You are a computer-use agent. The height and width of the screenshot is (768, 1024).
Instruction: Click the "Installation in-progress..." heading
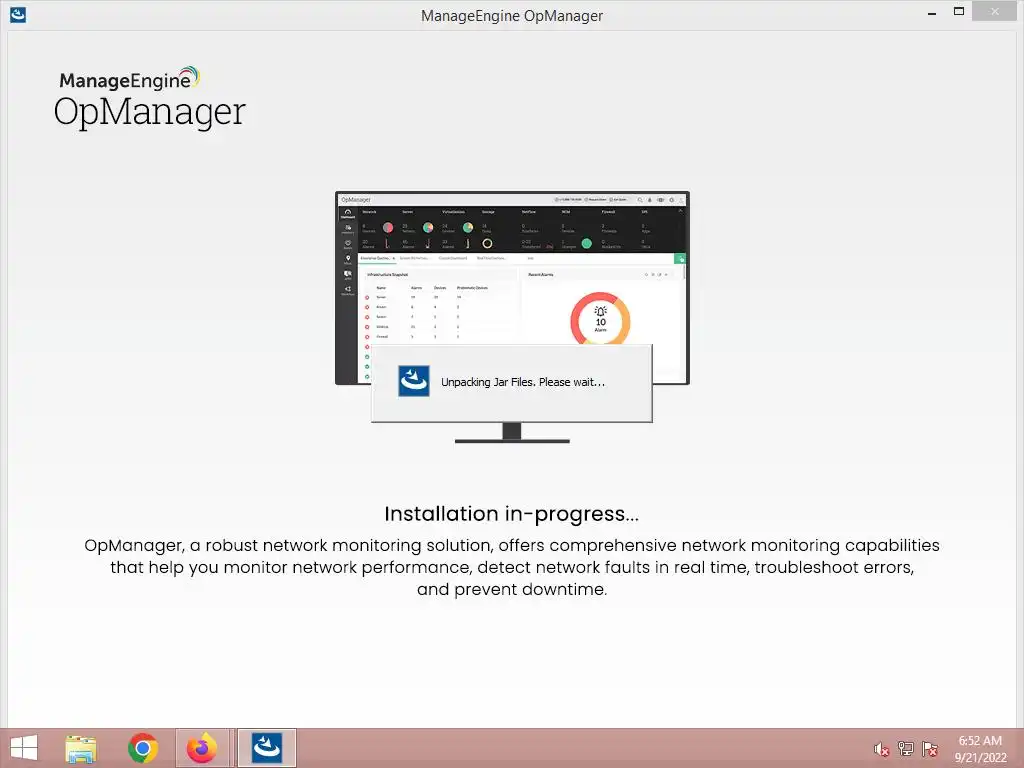click(x=511, y=514)
